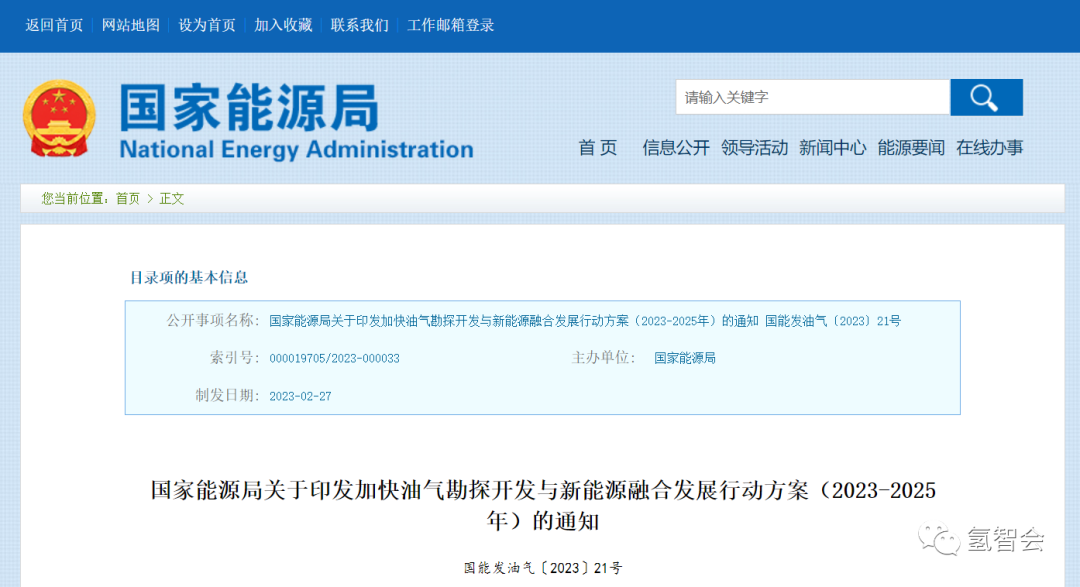Click 加入收藏 in top bar
The width and height of the screenshot is (1080, 587).
(283, 25)
